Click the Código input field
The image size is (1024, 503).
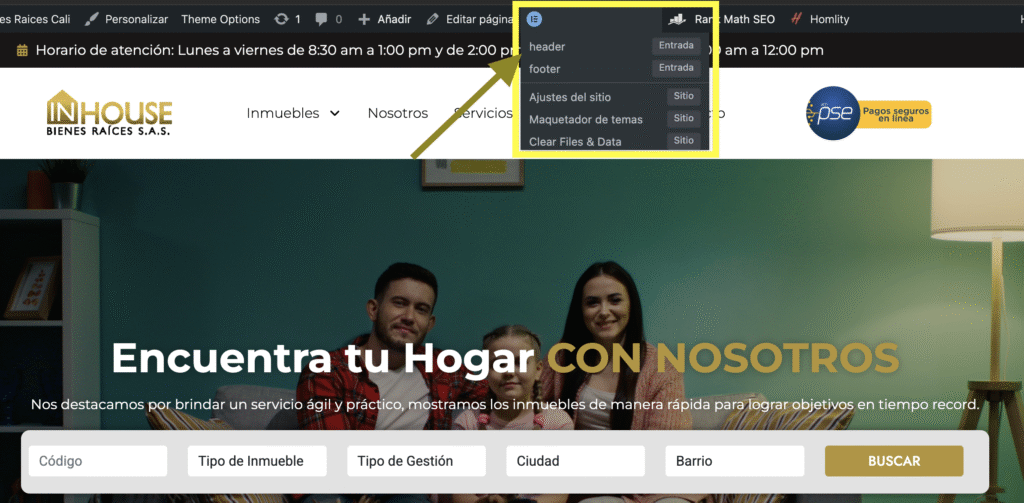point(98,461)
